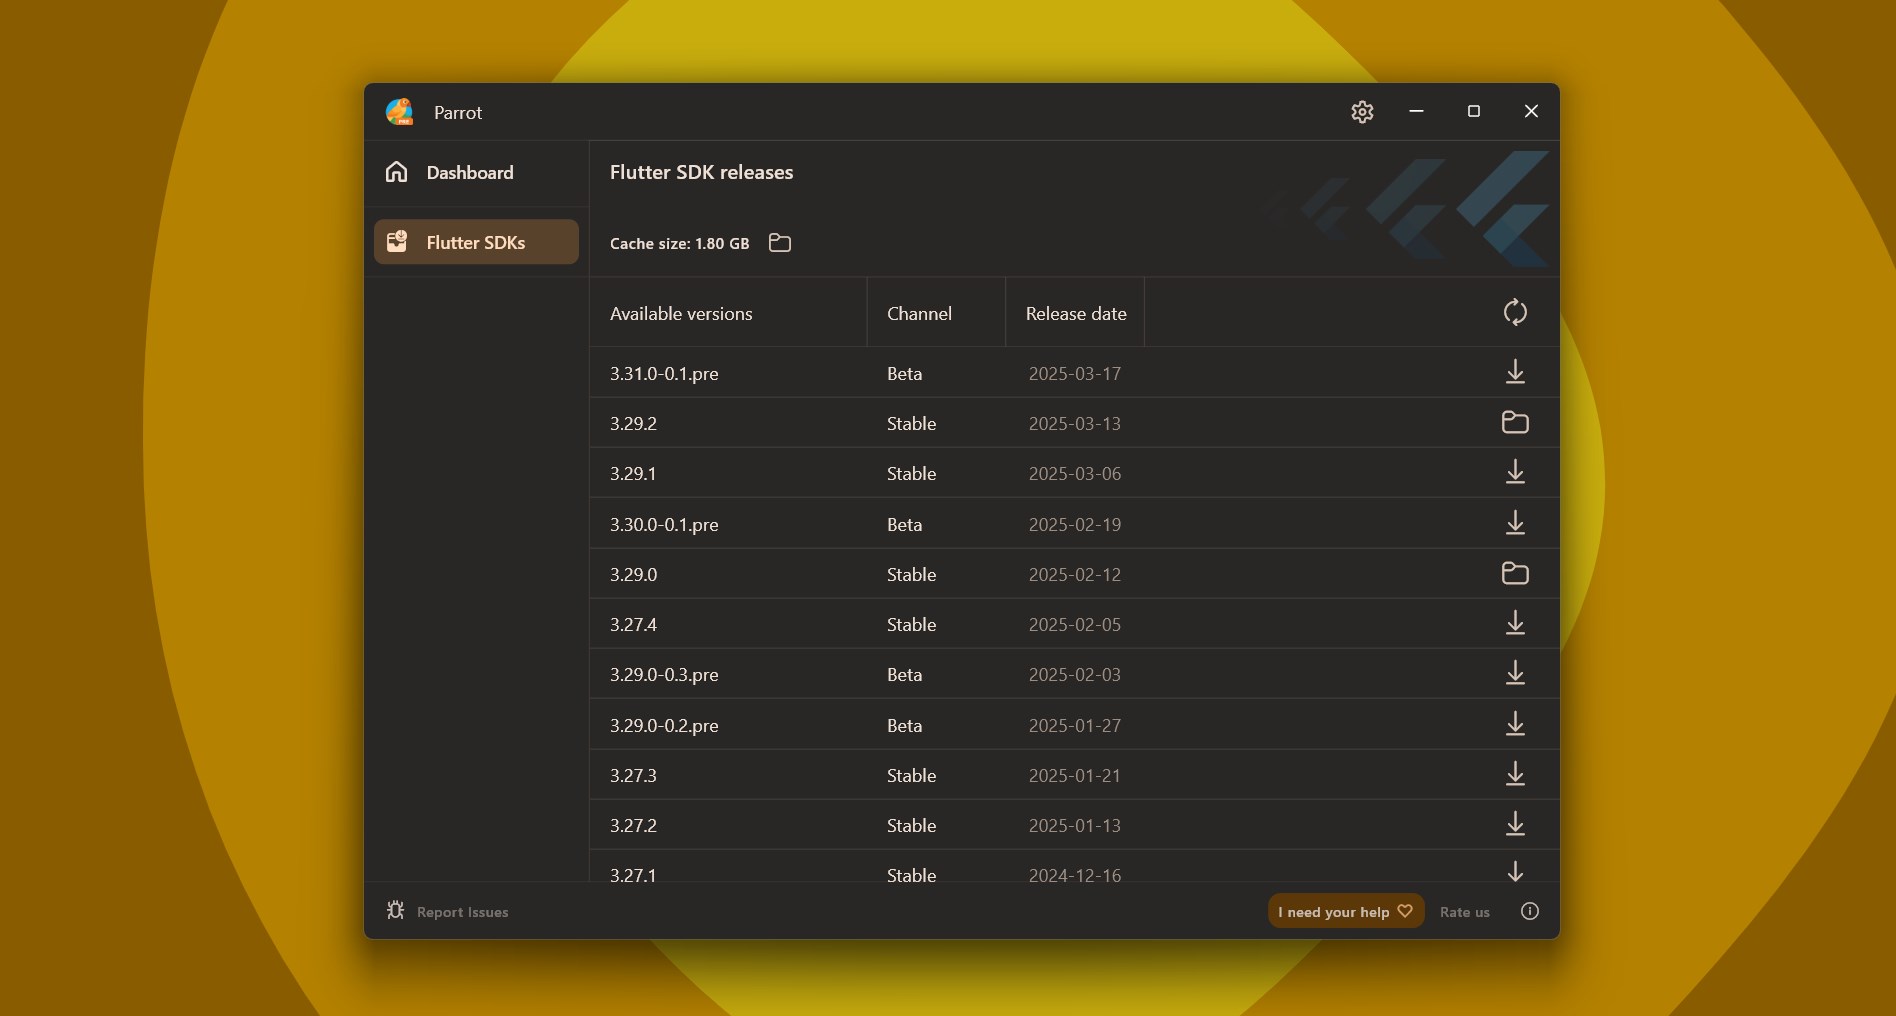Open installed folder for version 3.29.2

pos(1515,422)
